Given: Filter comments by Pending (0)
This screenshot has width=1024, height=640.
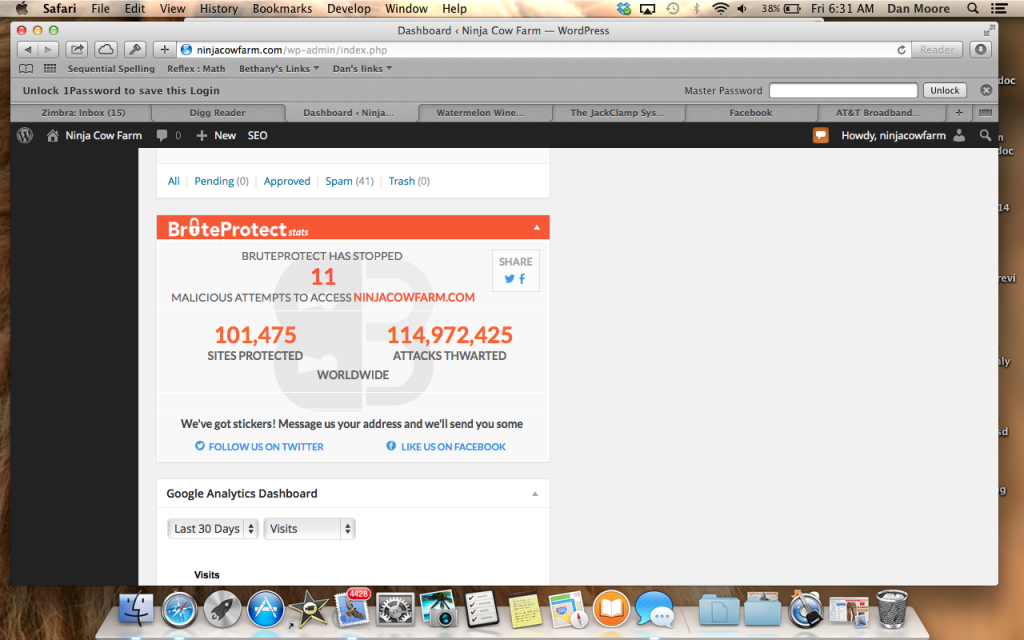Looking at the screenshot, I should pyautogui.click(x=221, y=181).
